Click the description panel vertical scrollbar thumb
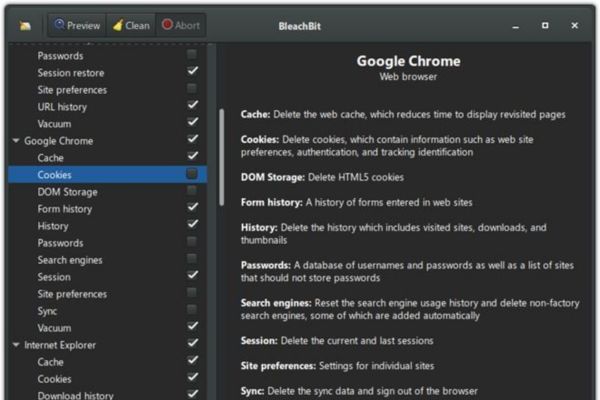 coord(222,158)
